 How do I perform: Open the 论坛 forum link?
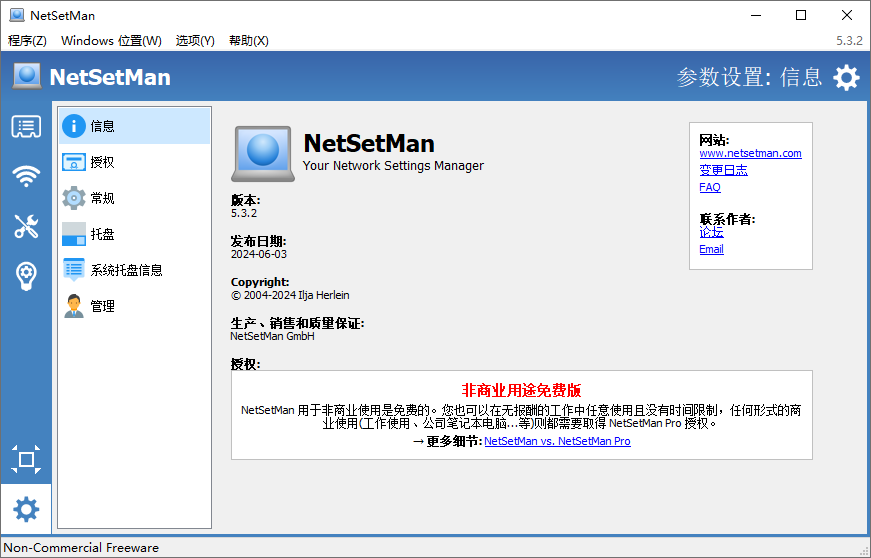click(x=712, y=232)
